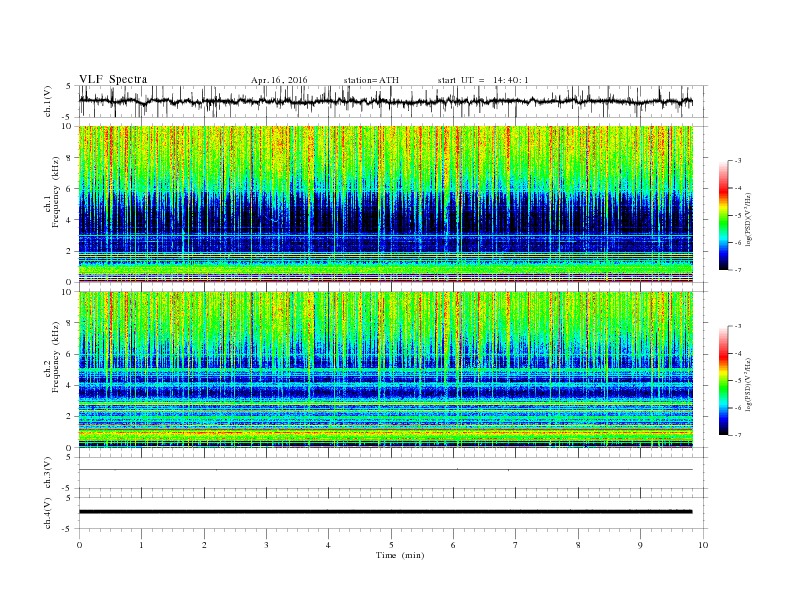The height and width of the screenshot is (612, 792).
Task: Click the 'ch.4(V)' axis label
Action: pos(48,513)
